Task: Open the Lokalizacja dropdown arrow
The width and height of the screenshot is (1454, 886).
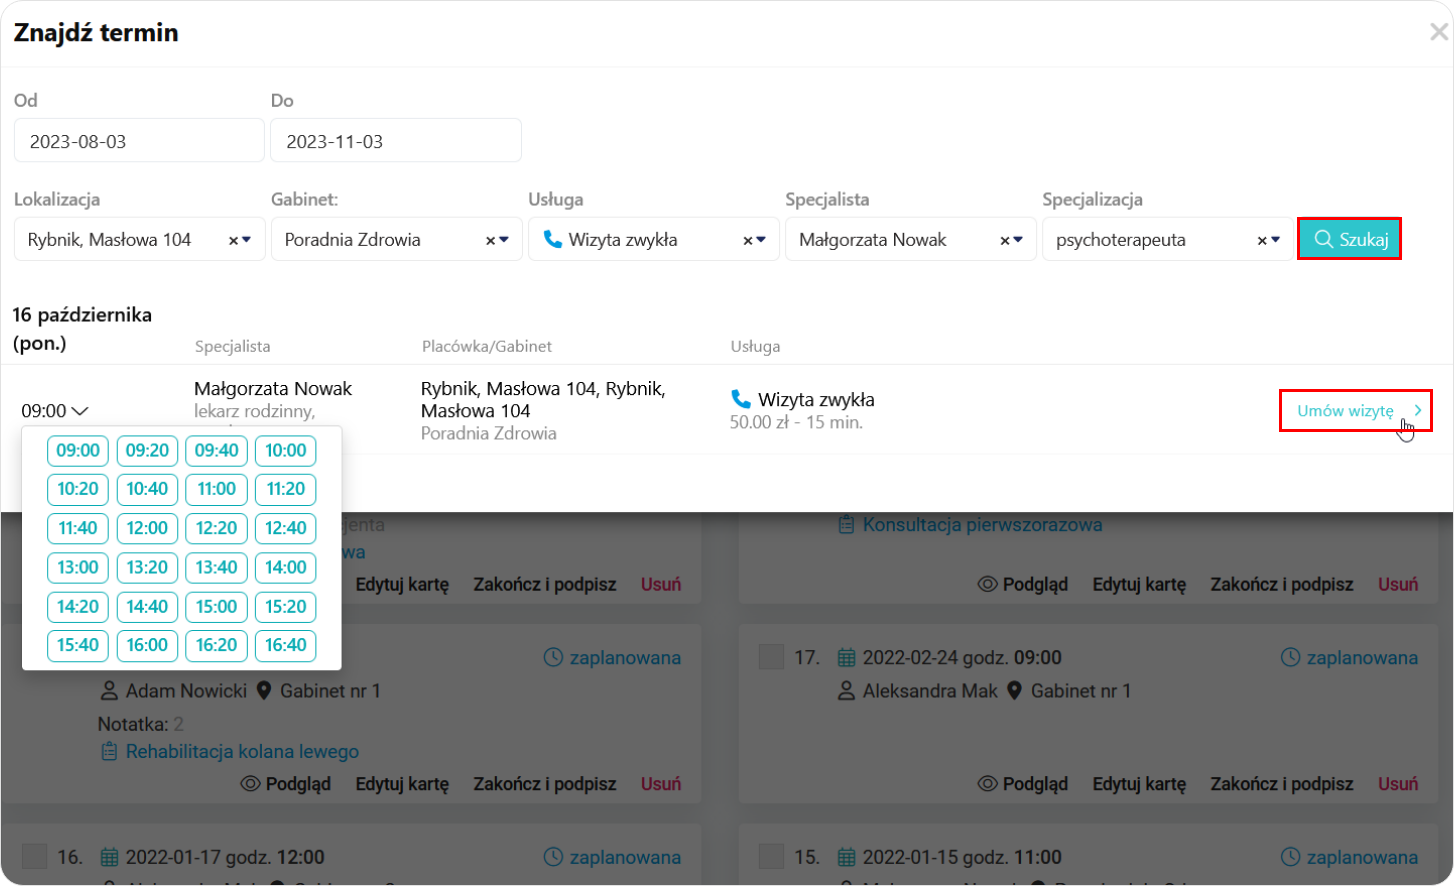Action: [247, 240]
